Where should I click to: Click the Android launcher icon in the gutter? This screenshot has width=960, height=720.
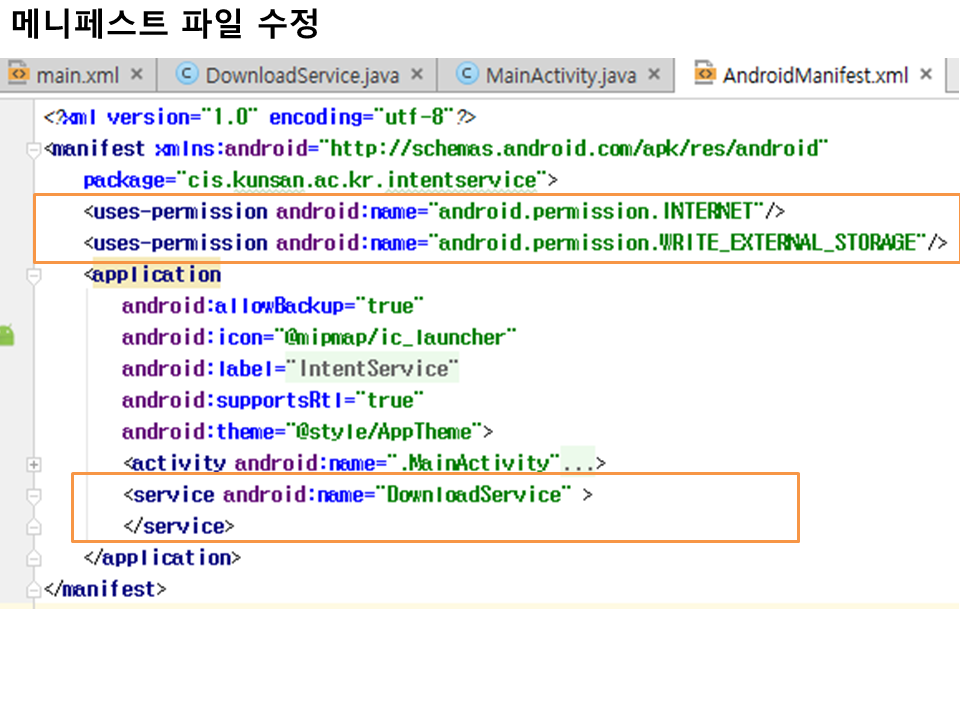6,336
